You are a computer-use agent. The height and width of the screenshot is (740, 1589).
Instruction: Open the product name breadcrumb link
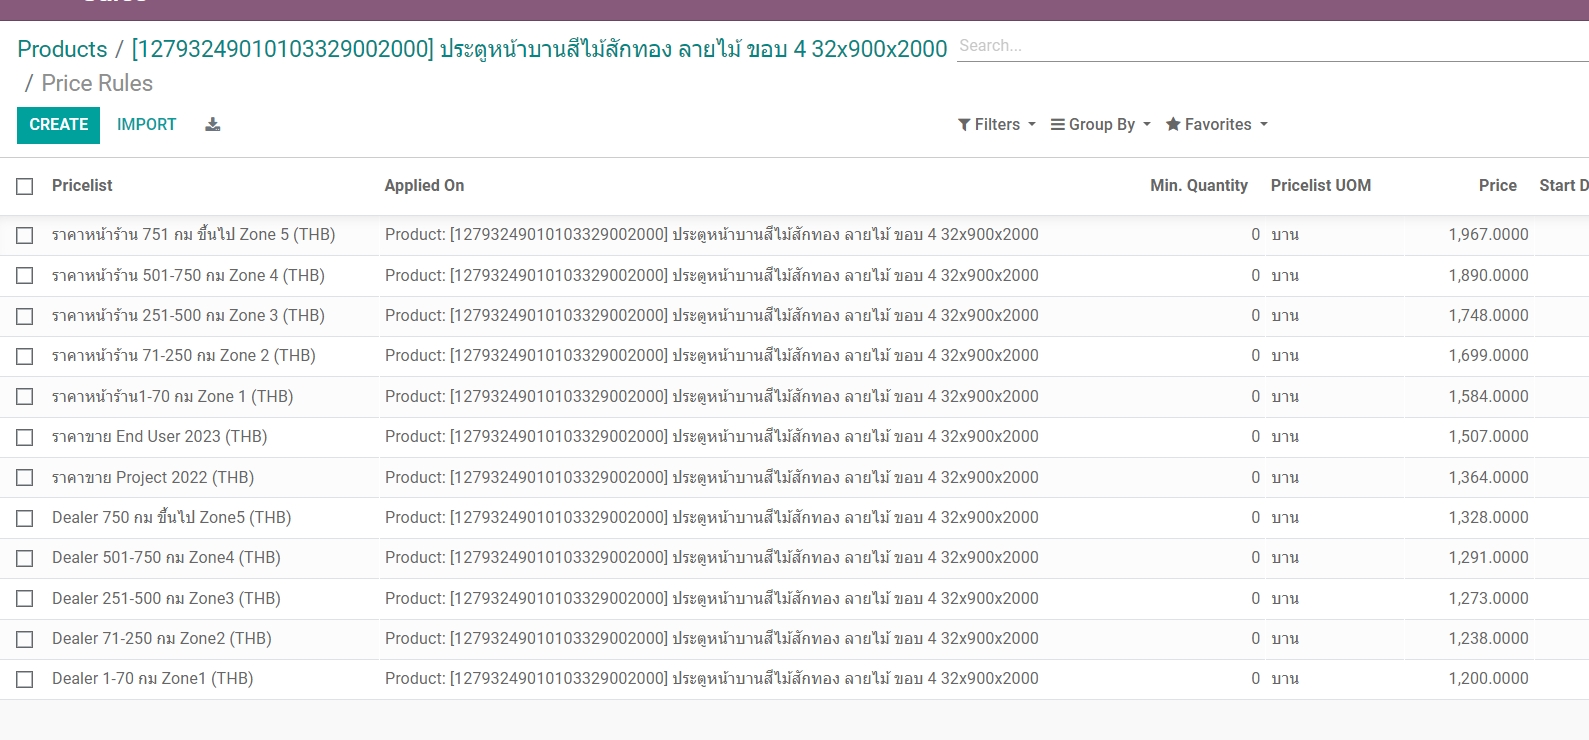[x=539, y=49]
